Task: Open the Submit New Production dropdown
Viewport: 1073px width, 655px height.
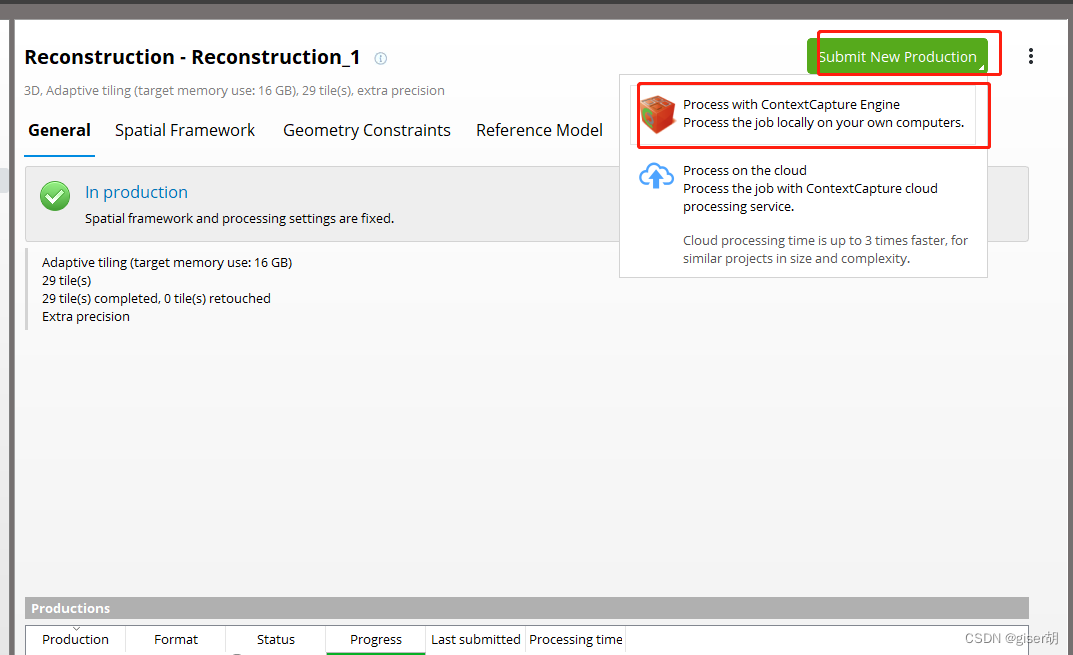Action: [897, 57]
